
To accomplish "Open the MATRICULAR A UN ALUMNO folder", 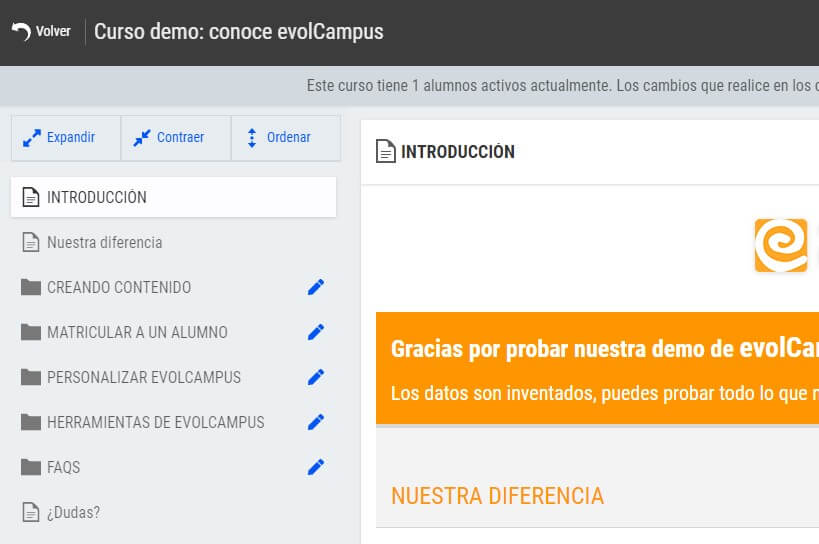I will tap(137, 333).
